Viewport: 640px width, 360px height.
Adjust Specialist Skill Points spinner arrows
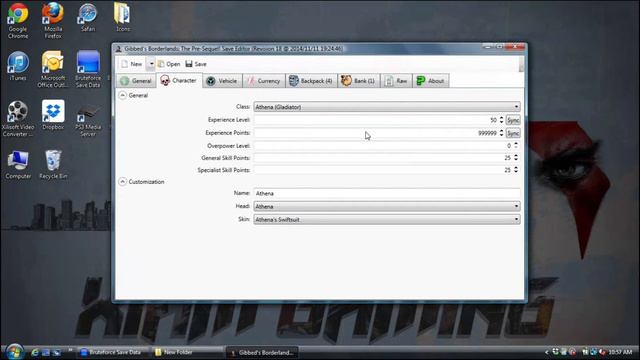516,169
